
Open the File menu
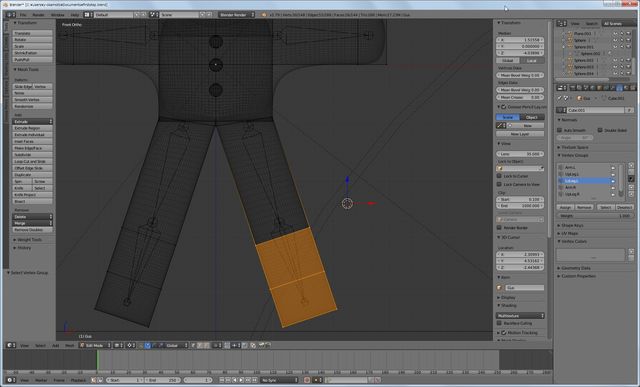coord(23,15)
